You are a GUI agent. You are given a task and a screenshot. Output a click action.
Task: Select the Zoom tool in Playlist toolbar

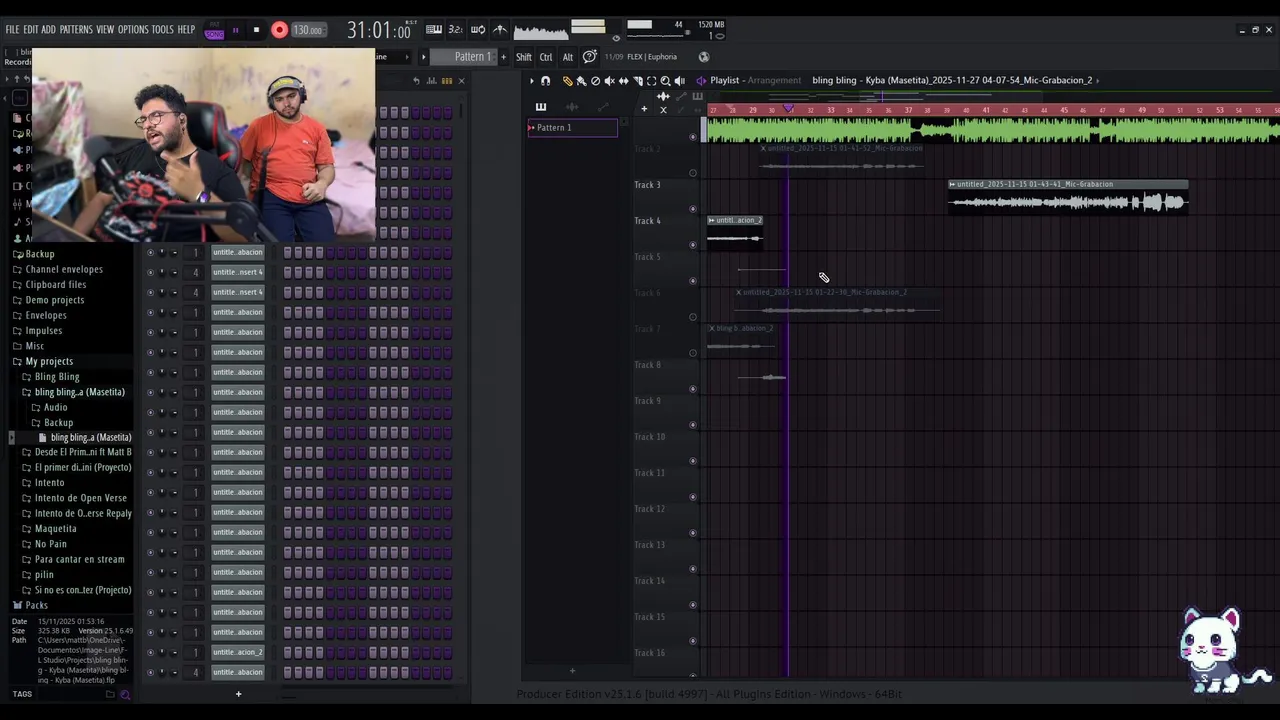665,81
